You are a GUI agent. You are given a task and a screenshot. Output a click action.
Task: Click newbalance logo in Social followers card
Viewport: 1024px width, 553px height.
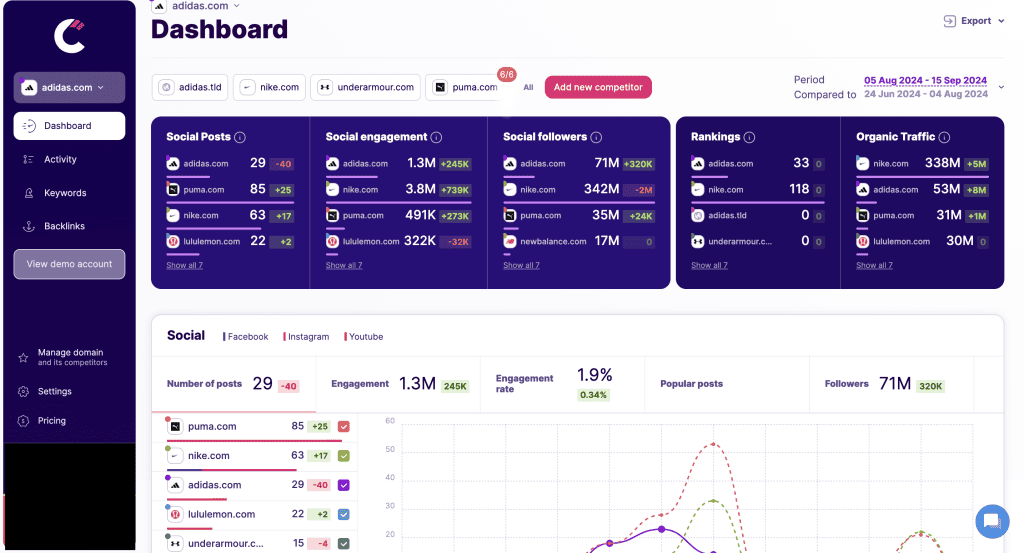point(510,242)
